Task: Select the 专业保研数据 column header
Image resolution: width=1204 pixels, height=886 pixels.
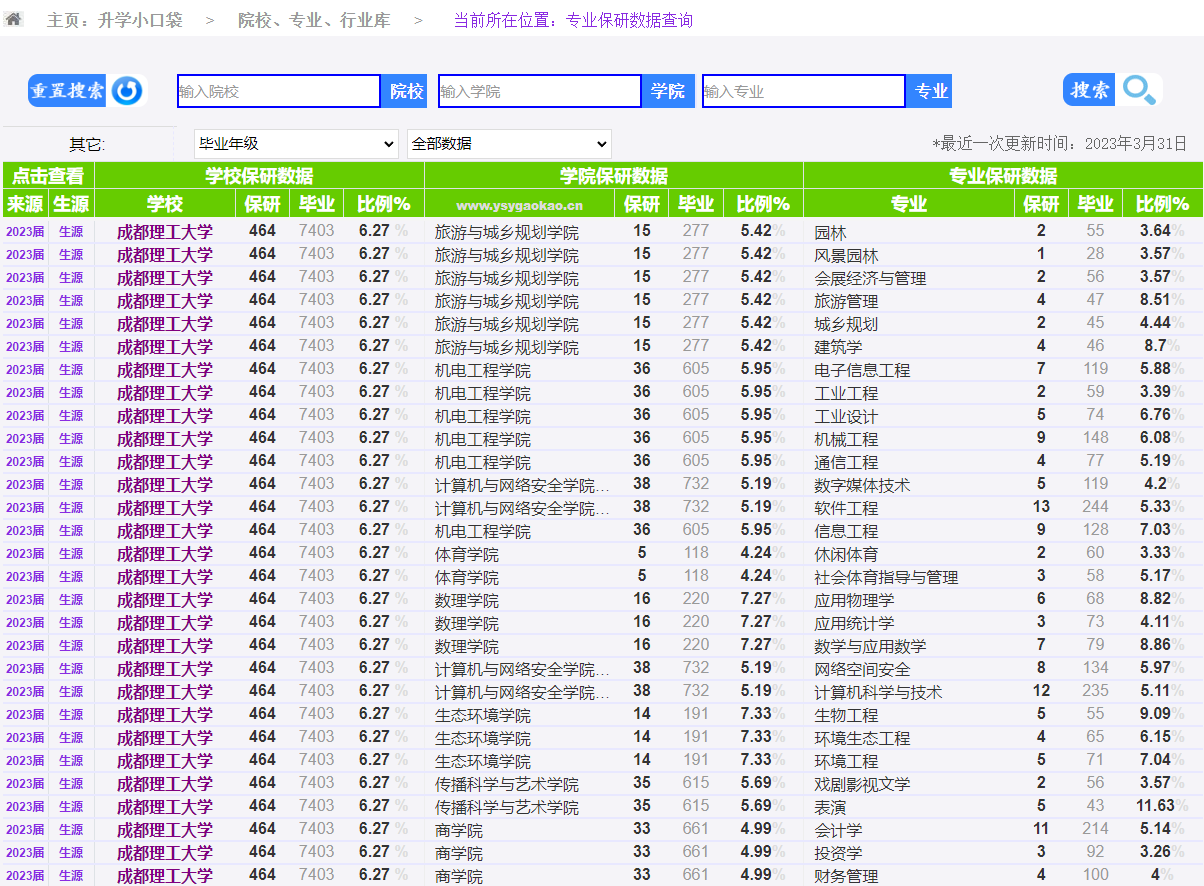Action: 1002,176
